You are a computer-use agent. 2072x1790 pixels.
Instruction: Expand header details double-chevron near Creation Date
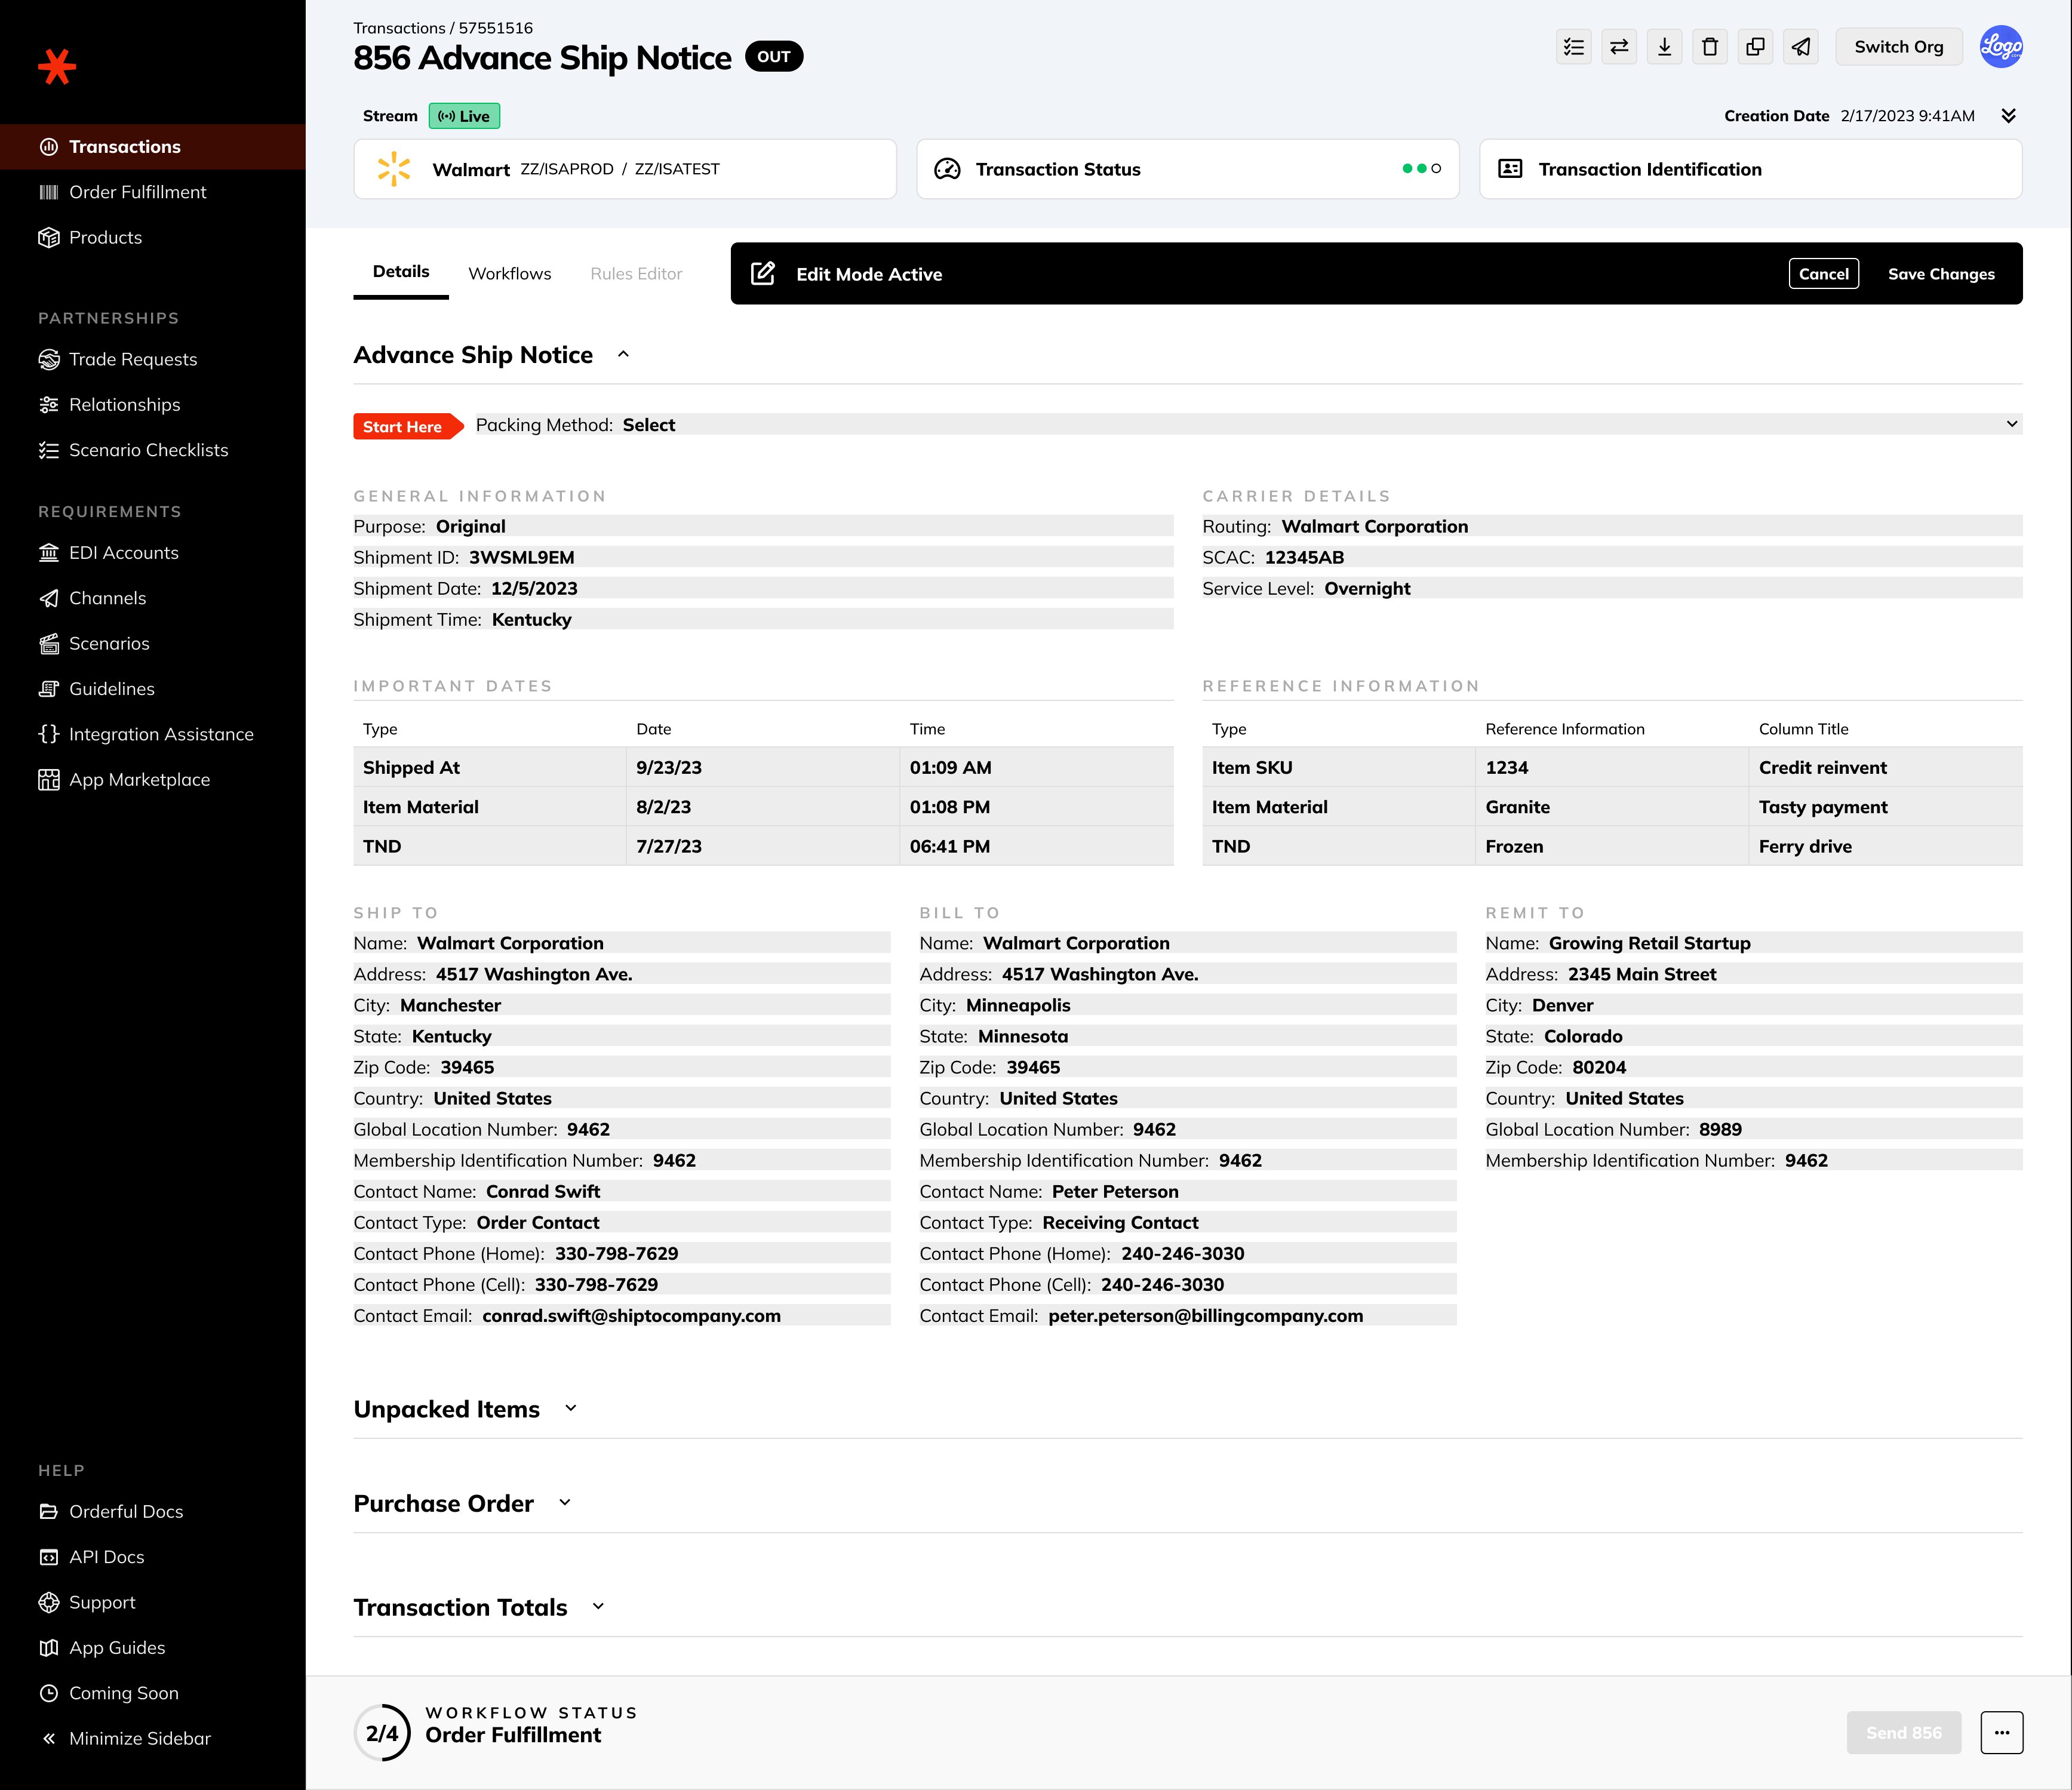click(2008, 116)
